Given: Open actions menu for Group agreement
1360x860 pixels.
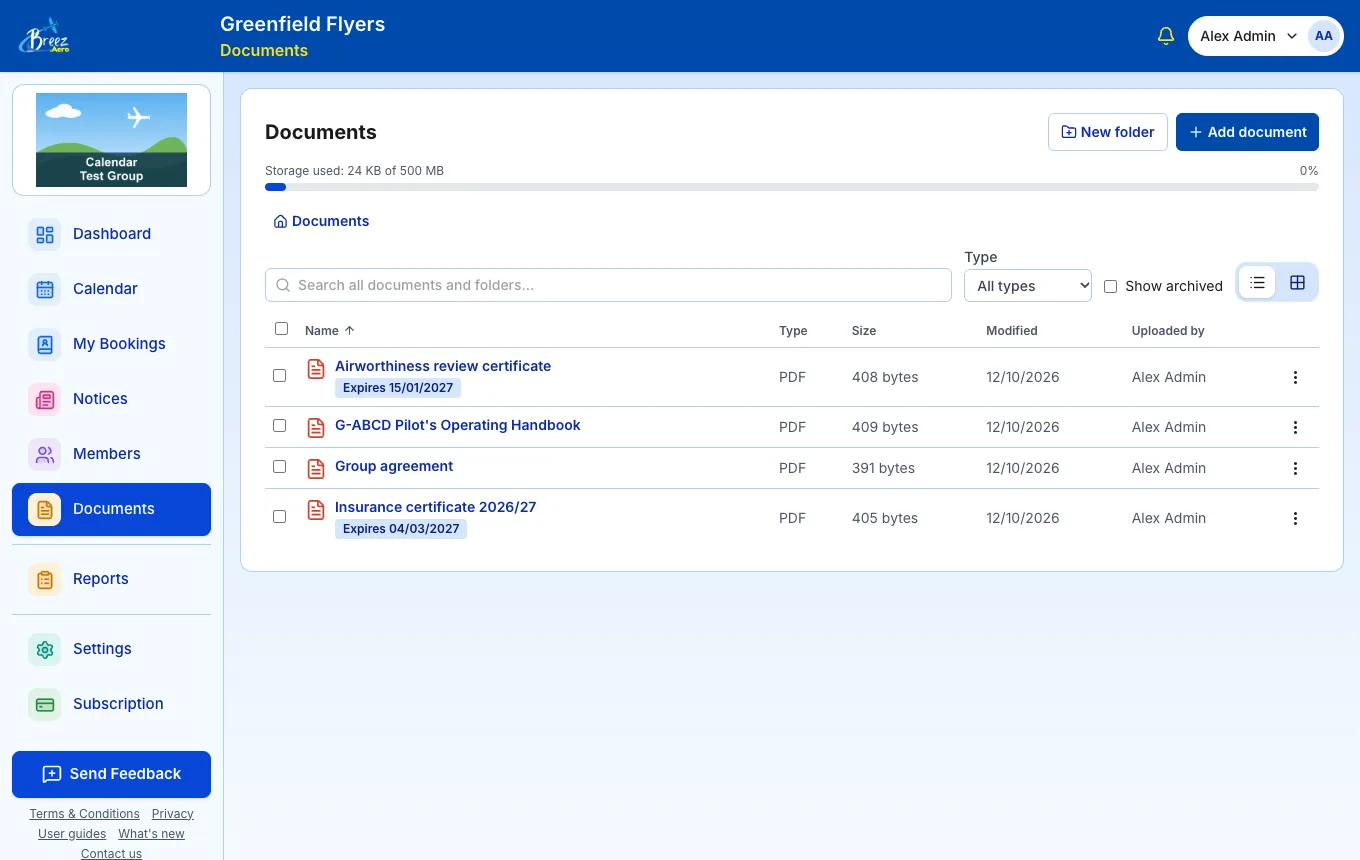Looking at the screenshot, I should tap(1295, 468).
